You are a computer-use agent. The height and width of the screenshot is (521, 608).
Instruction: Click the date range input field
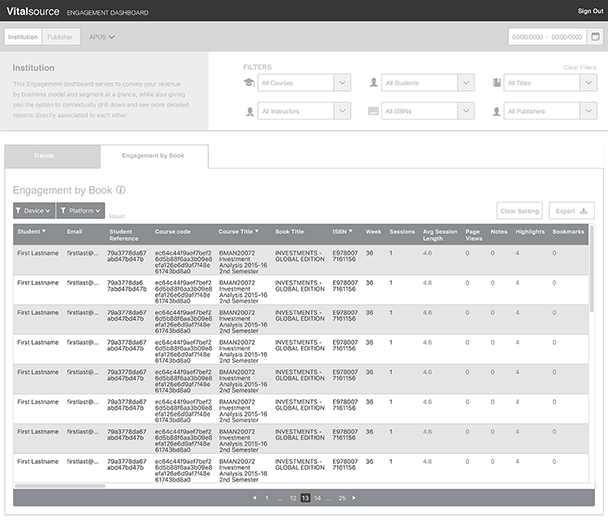[x=546, y=37]
